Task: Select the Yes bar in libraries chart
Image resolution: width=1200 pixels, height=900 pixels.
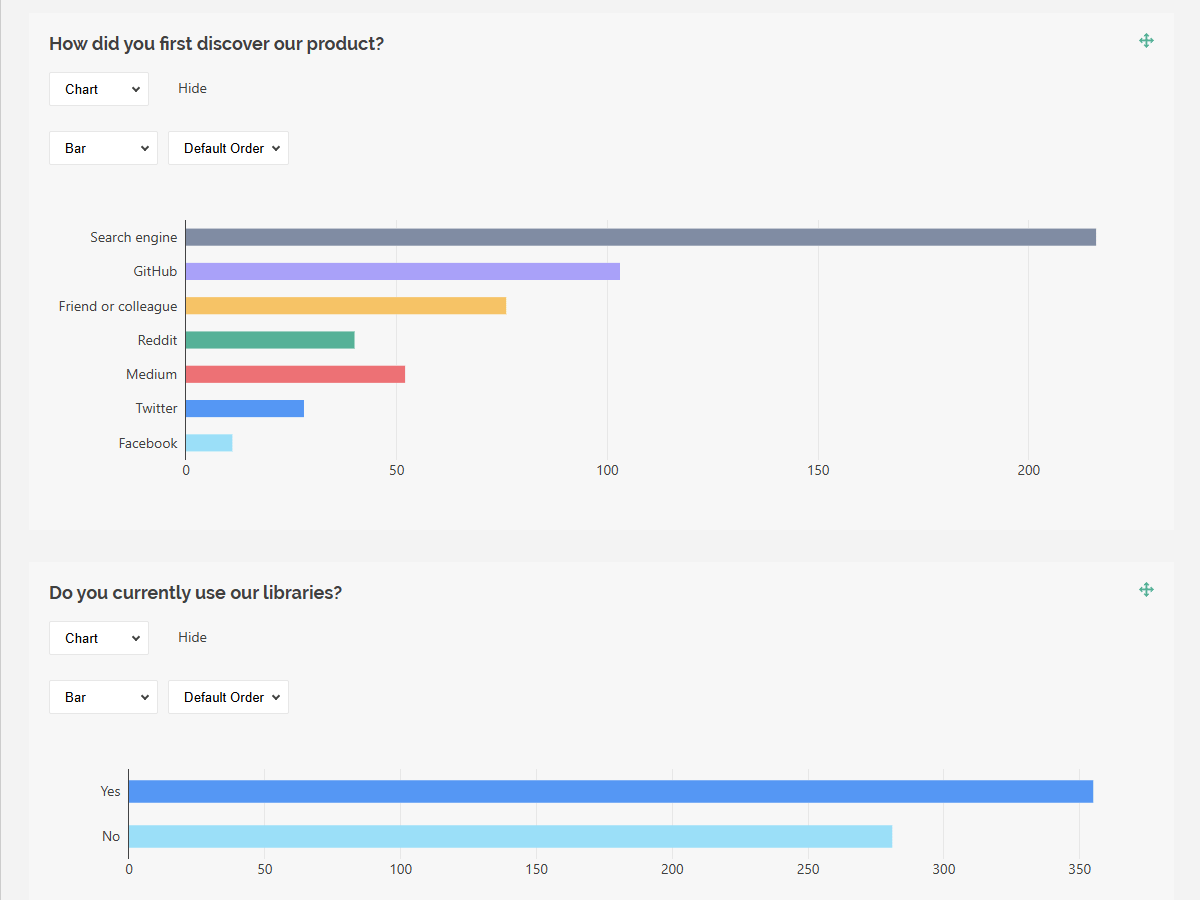Action: tap(611, 791)
